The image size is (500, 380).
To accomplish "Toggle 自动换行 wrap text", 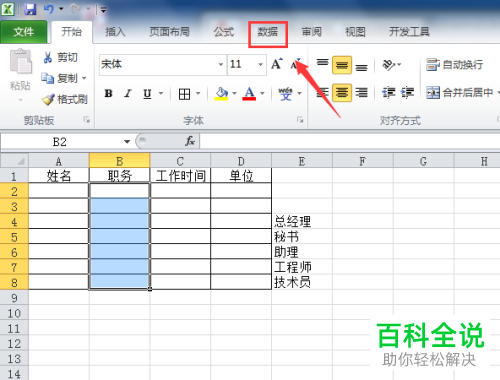I will point(454,64).
